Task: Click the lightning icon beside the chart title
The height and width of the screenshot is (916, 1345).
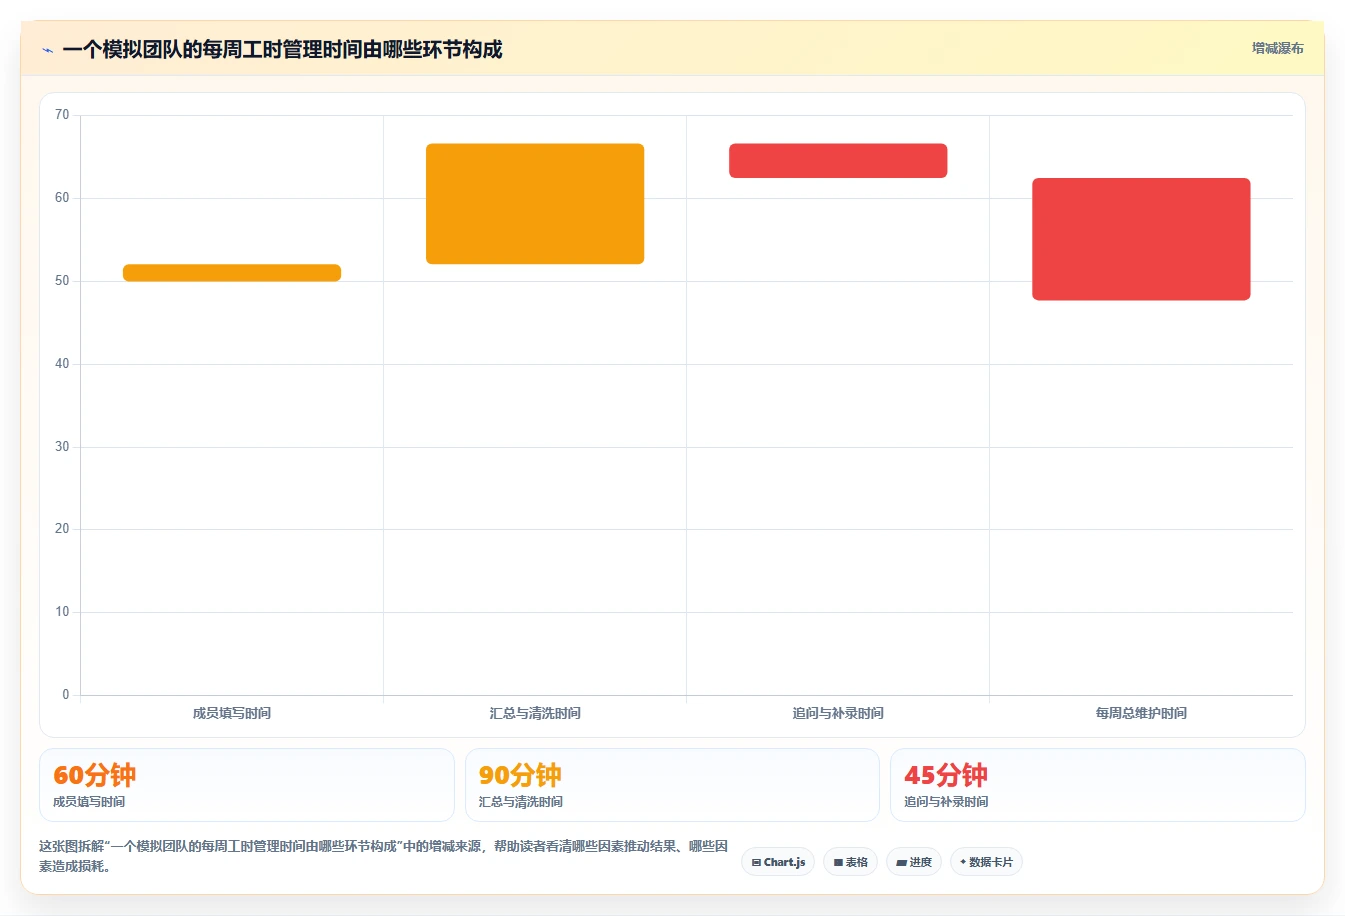Action: [x=47, y=50]
